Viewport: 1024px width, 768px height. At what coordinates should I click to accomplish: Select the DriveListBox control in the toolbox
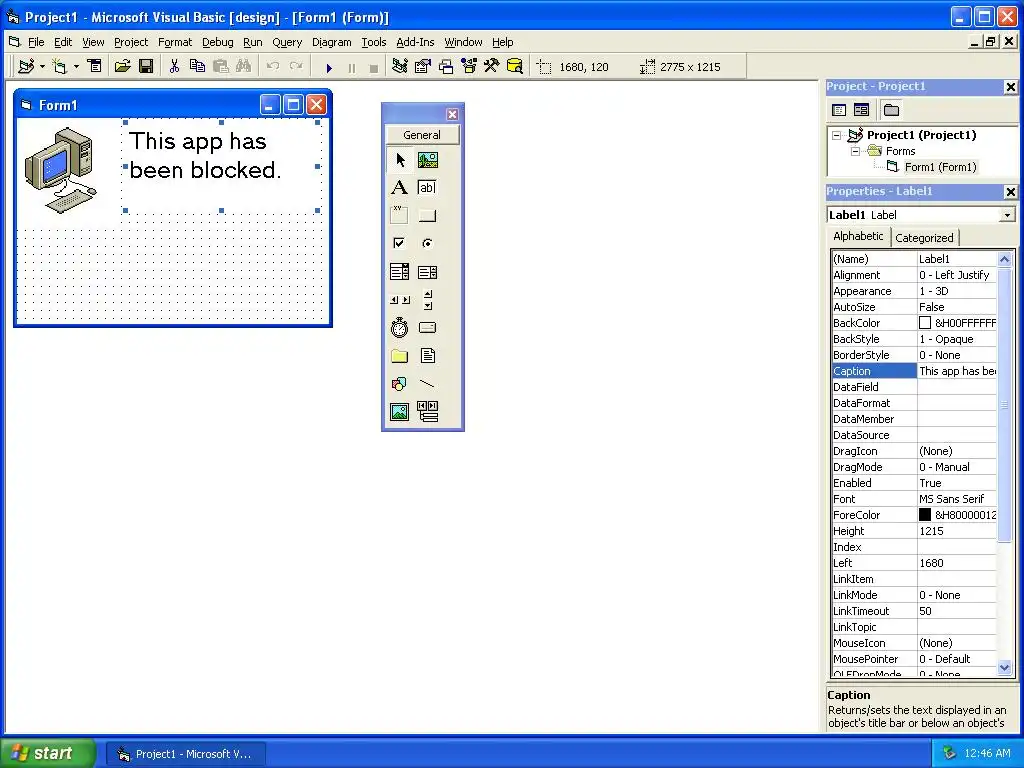pos(428,328)
